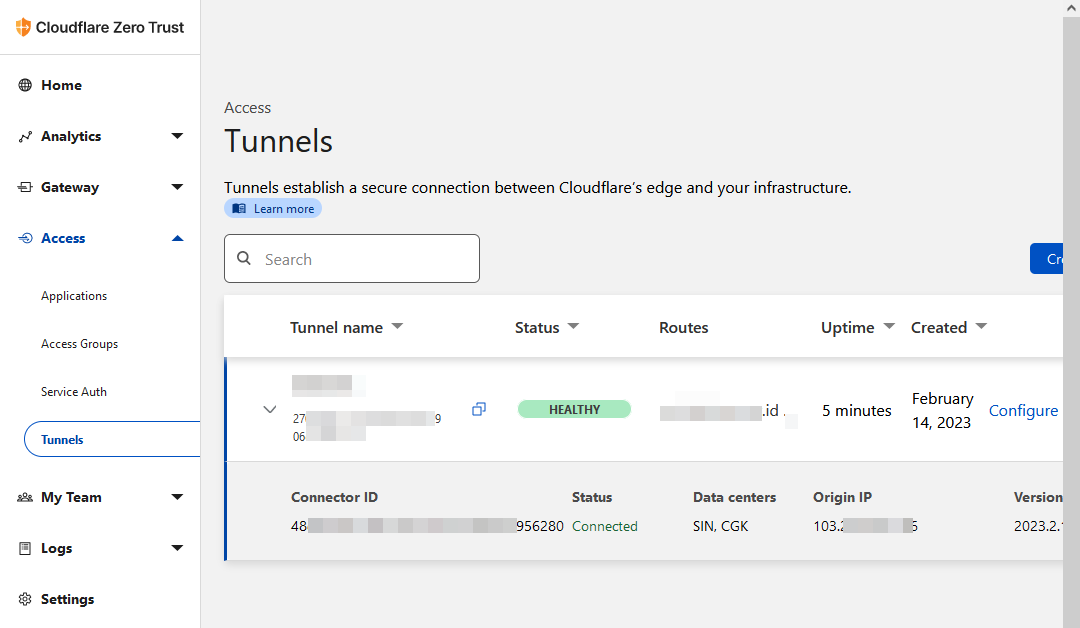Click the magnifier icon in the search box

coord(244,258)
